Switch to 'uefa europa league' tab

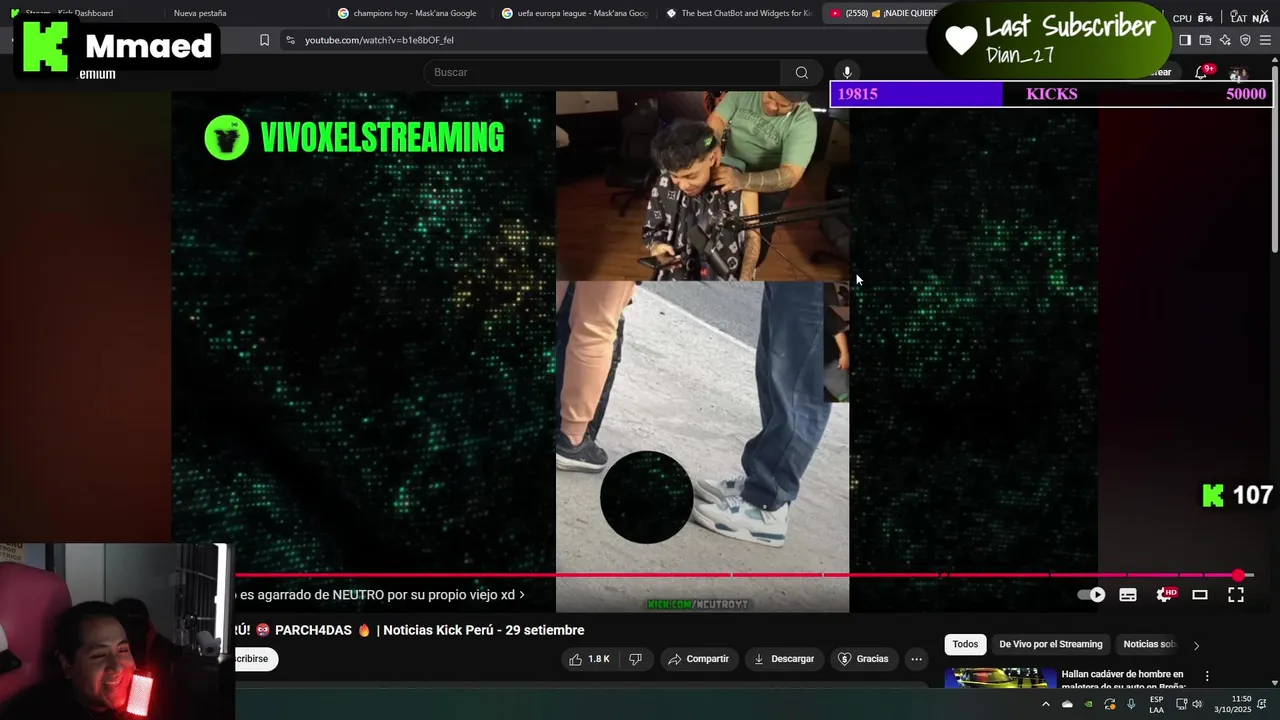coord(576,13)
